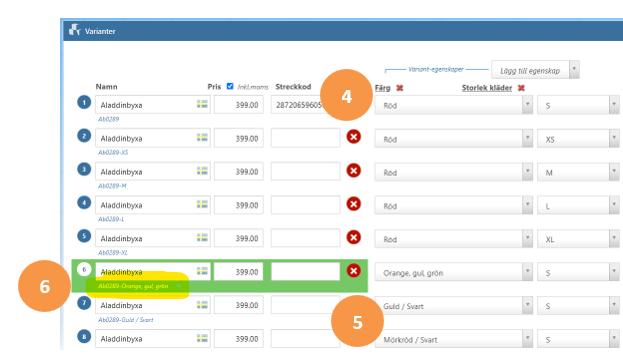Focus the name field in row 8
The image size is (623, 361).
[153, 339]
